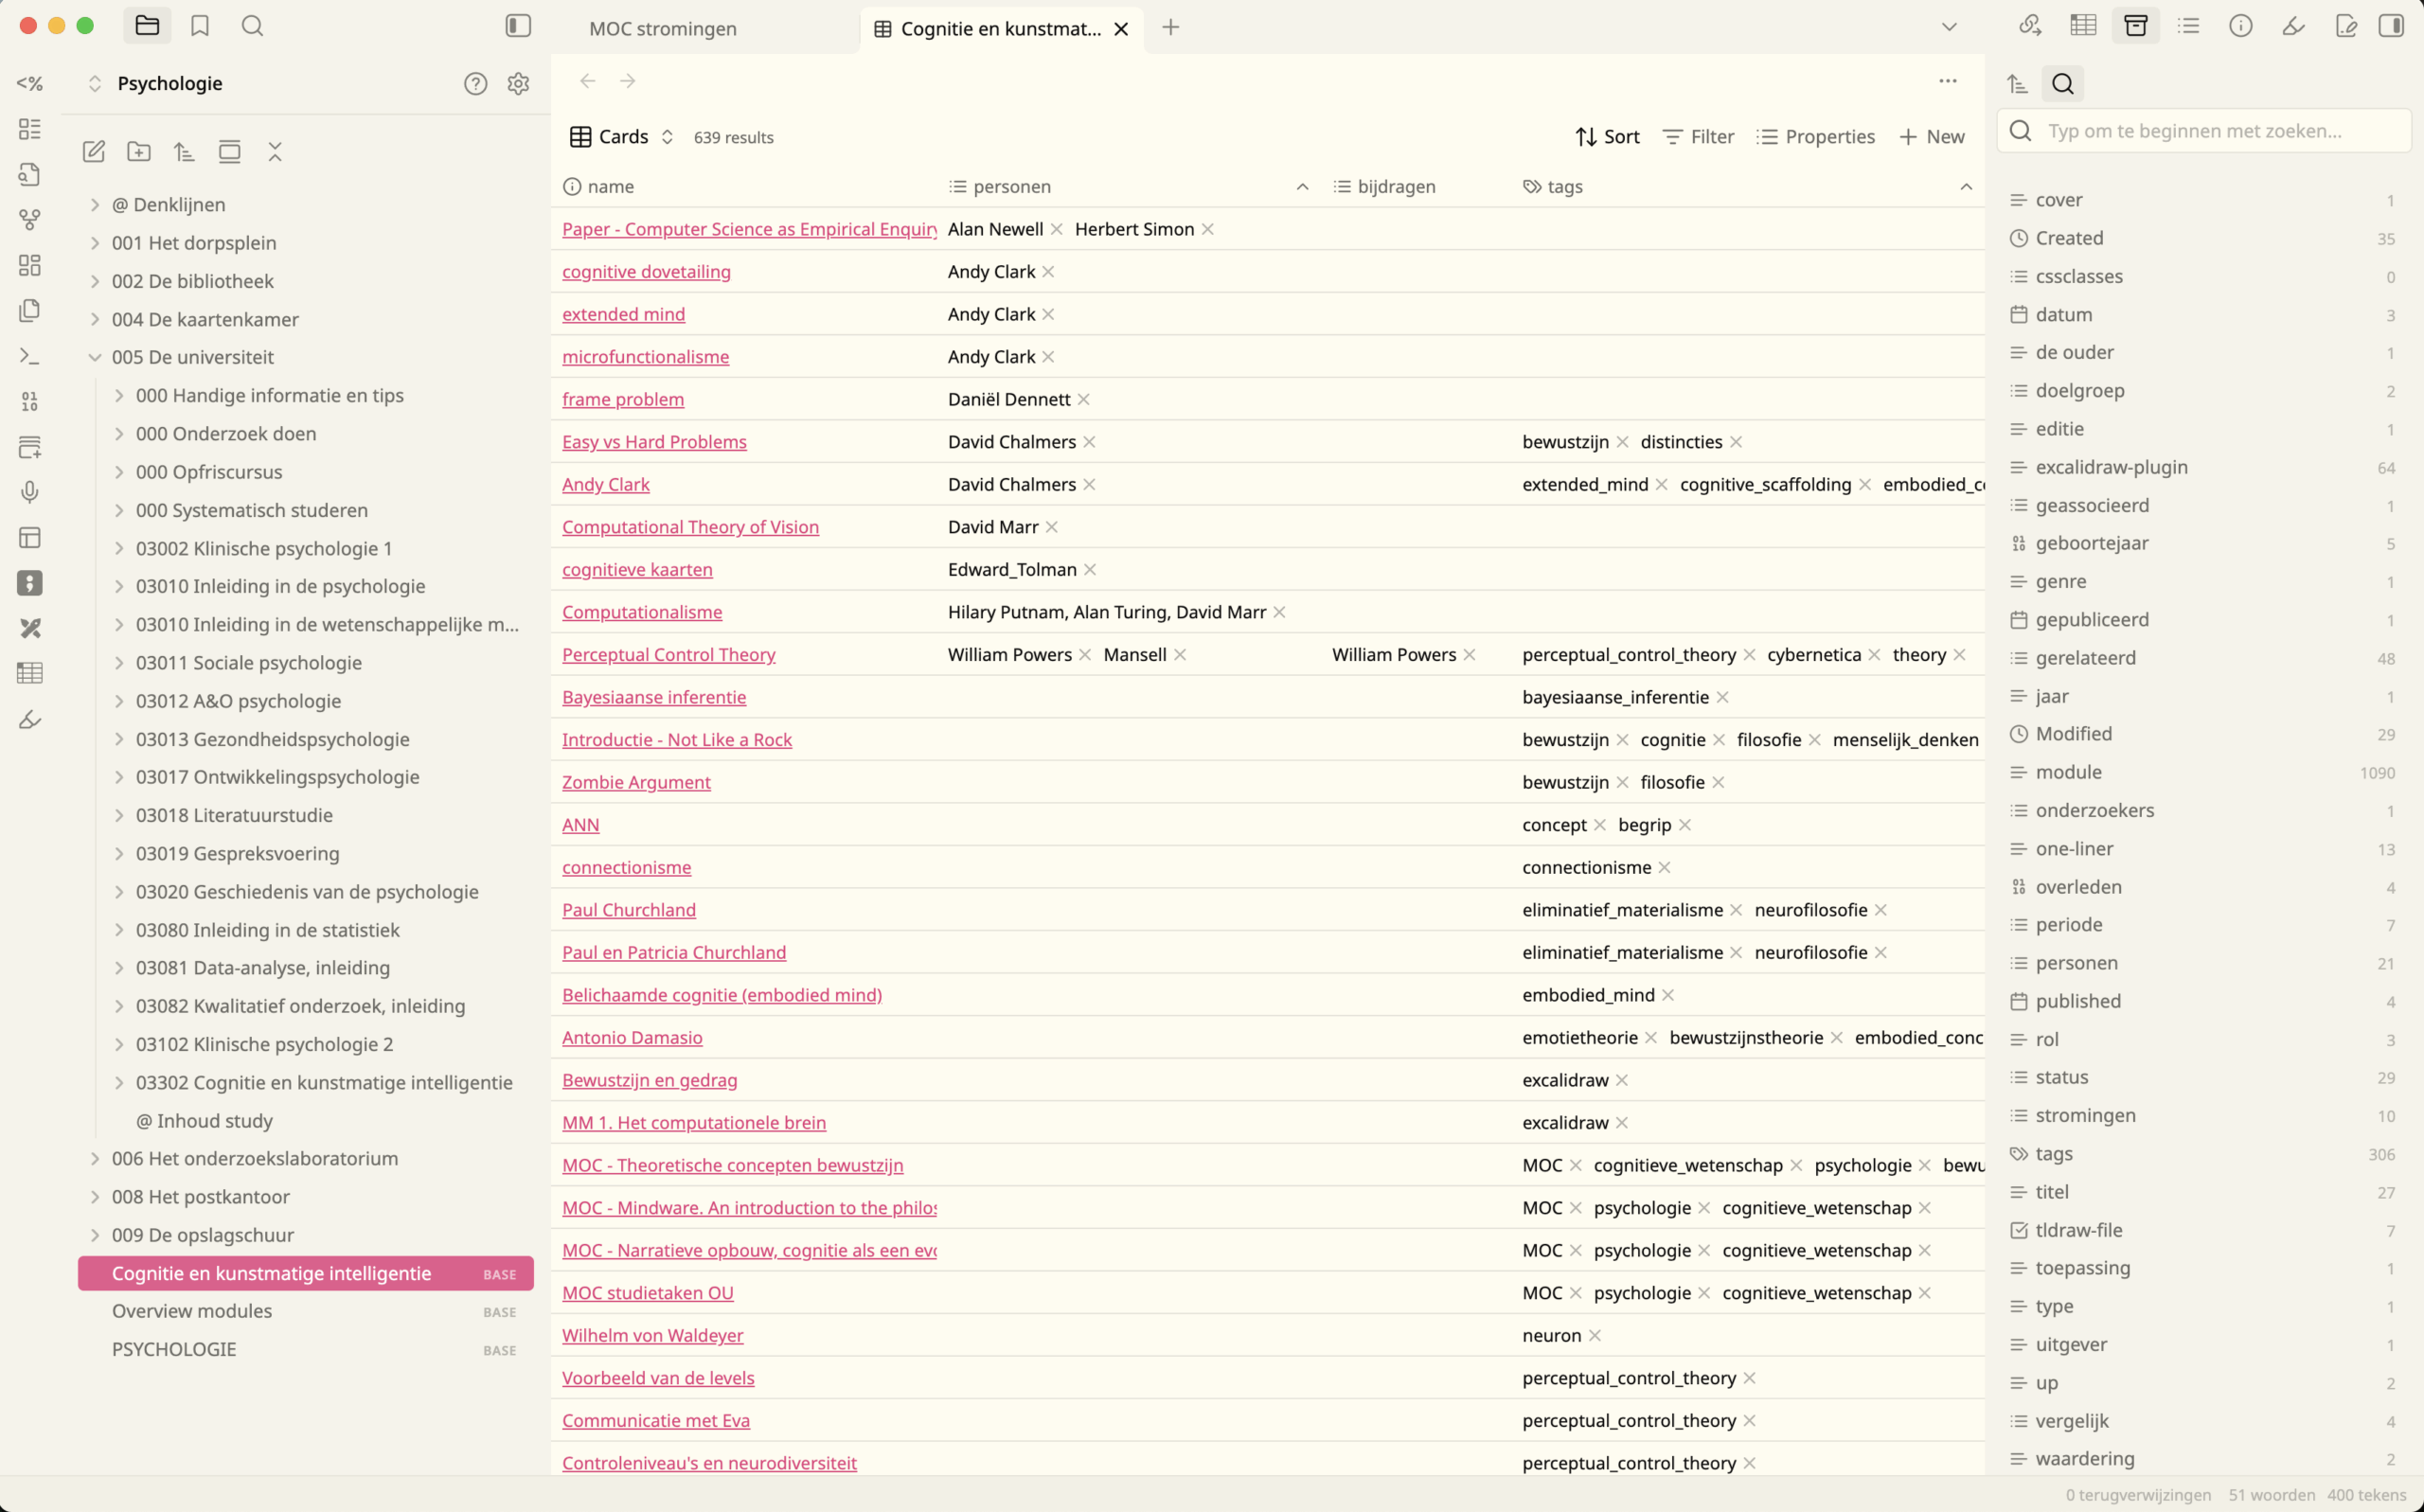Expand 03302 Cognitie en kunstmatige intelligentie folder

point(318,1083)
